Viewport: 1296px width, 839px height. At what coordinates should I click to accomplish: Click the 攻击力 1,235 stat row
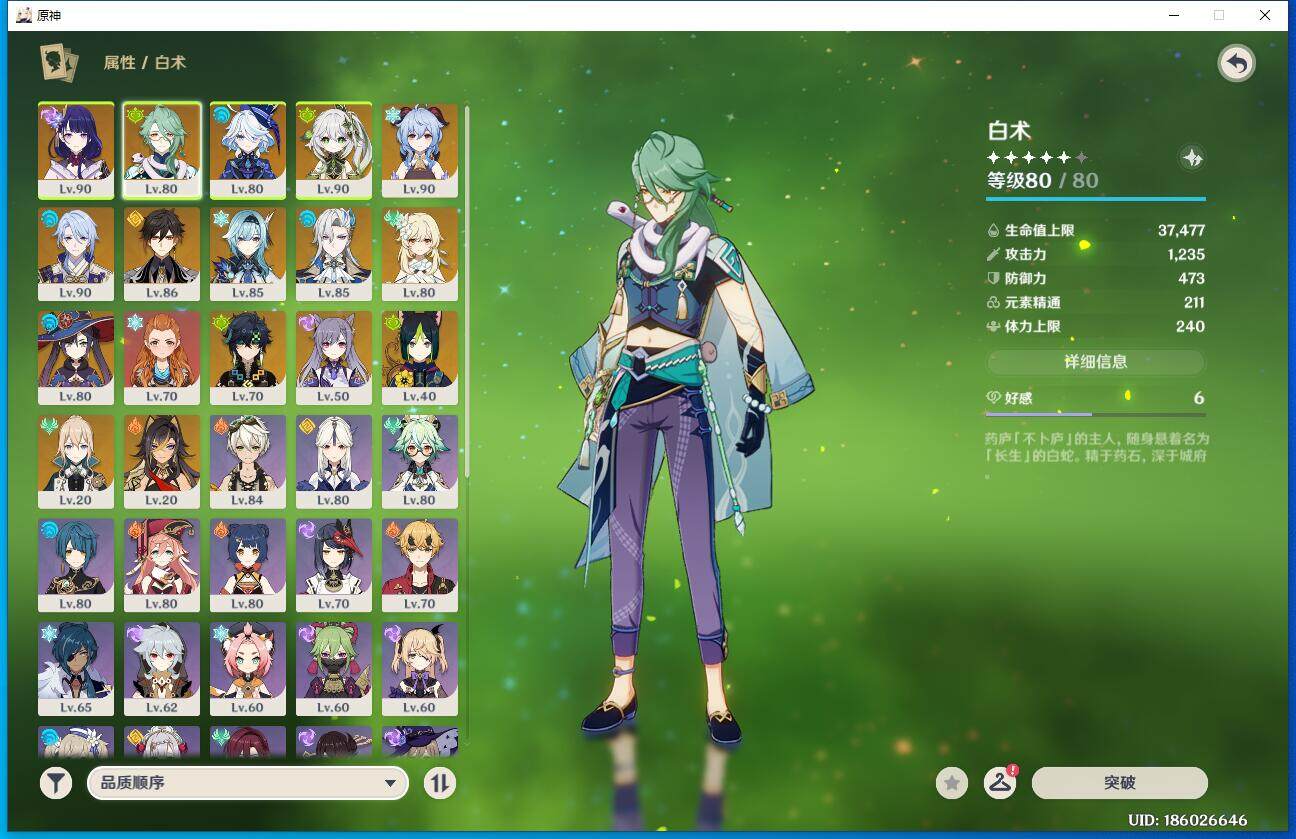point(1095,254)
